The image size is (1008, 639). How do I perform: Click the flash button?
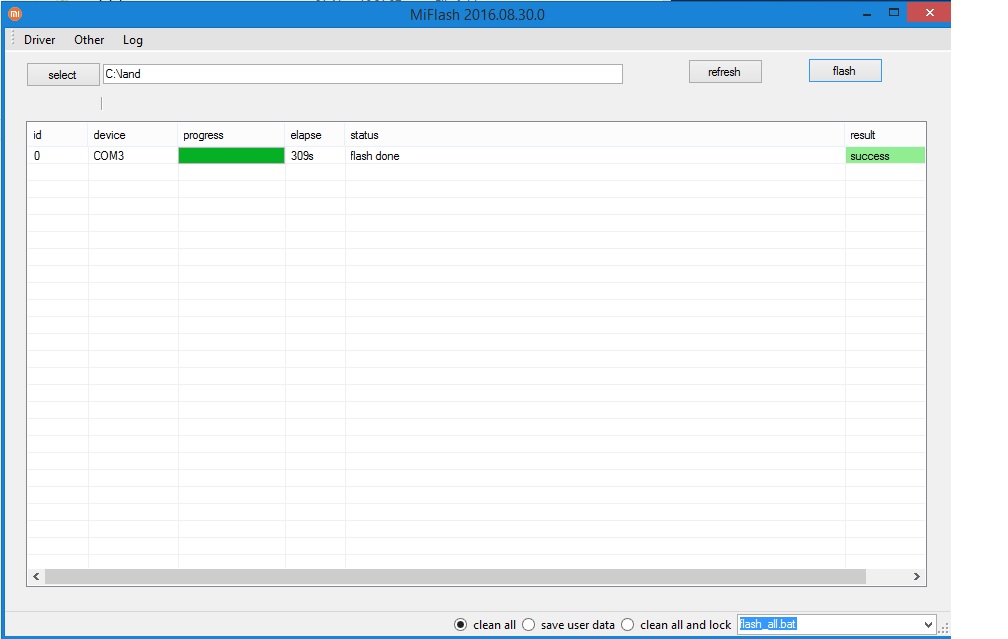click(x=845, y=71)
